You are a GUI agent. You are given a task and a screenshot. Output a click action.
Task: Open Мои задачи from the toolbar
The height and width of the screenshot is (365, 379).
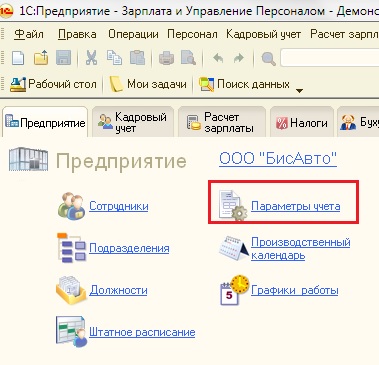pyautogui.click(x=148, y=84)
